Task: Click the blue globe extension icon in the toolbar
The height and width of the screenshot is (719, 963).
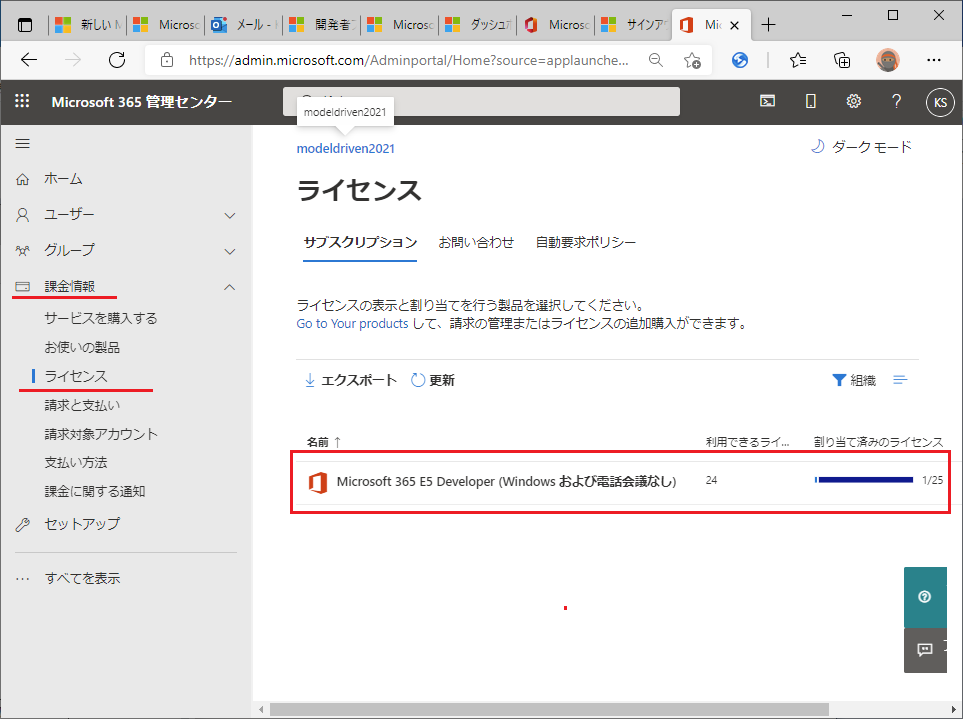Action: [x=740, y=60]
